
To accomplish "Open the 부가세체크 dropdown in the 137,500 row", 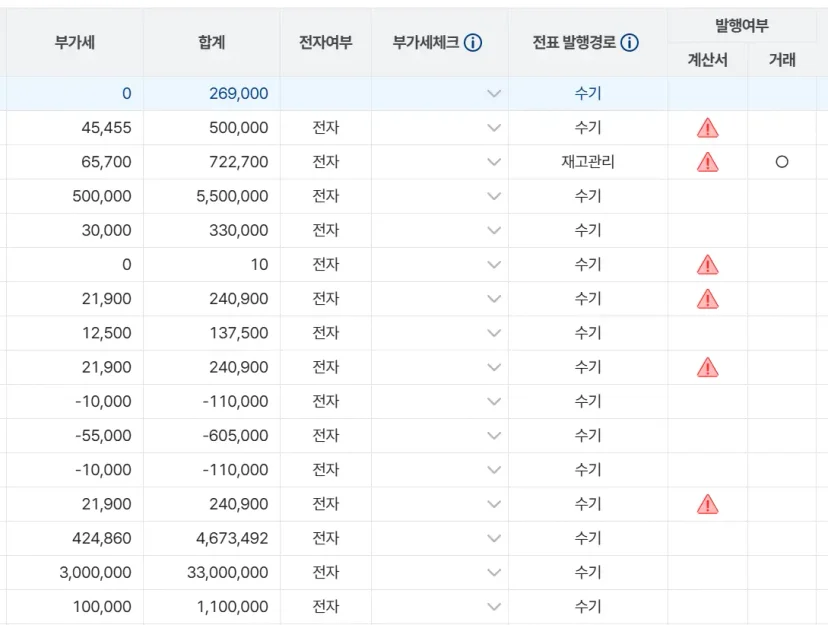I will click(494, 333).
